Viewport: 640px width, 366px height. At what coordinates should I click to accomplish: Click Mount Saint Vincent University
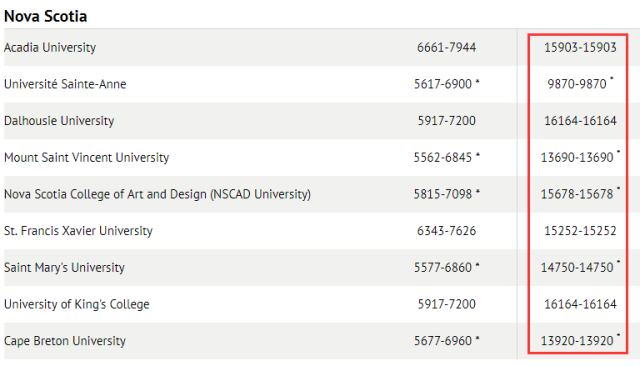(87, 157)
